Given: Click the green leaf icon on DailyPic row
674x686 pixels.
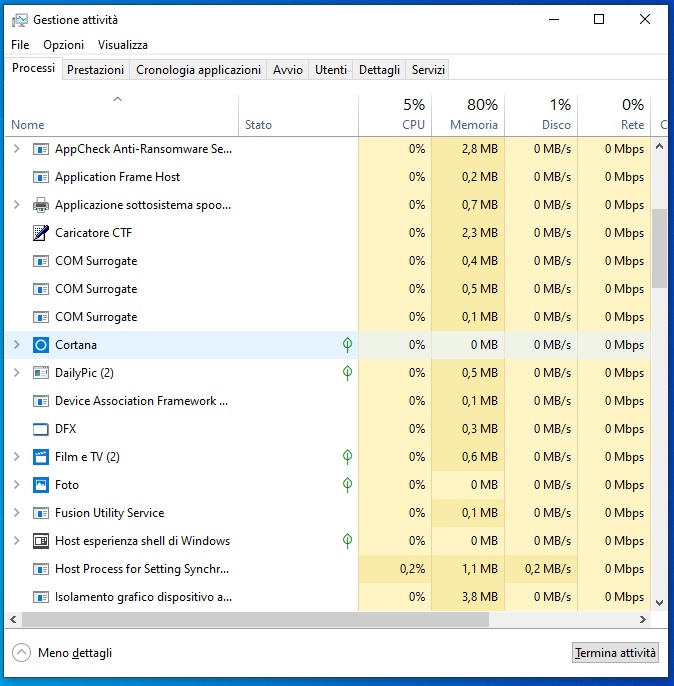Looking at the screenshot, I should coord(347,373).
